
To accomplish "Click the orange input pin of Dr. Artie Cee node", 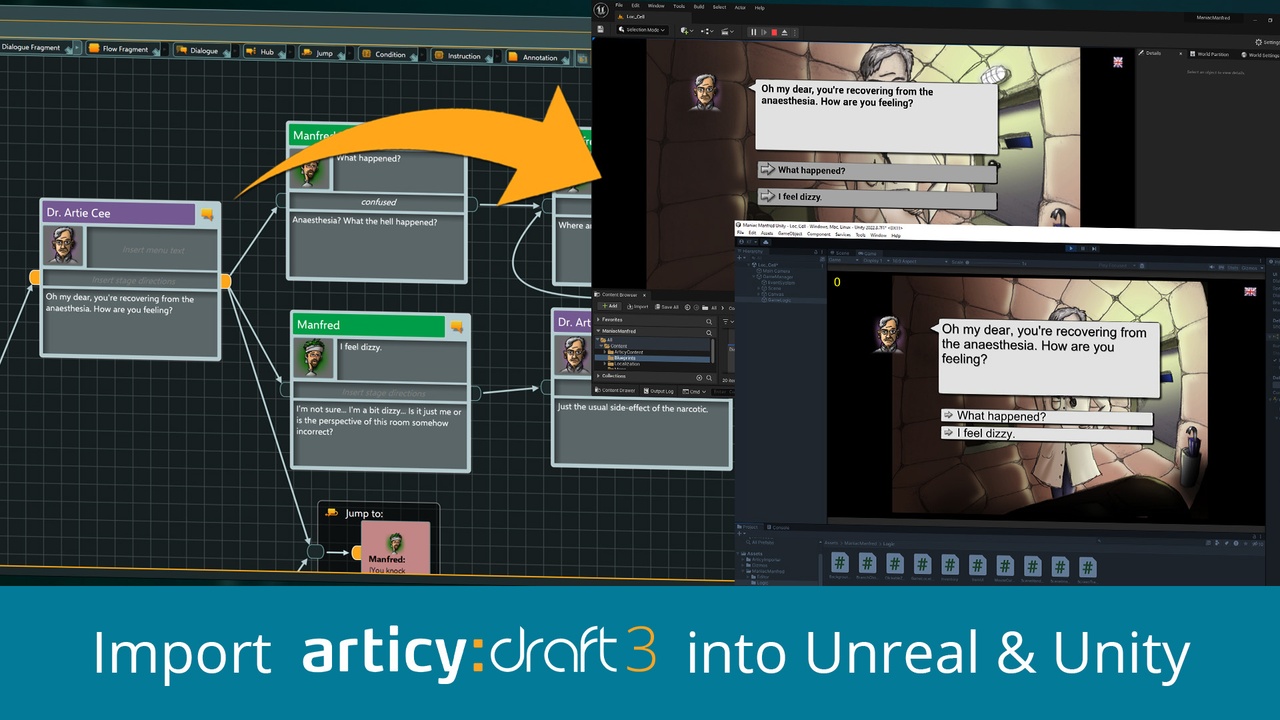I will (x=35, y=277).
